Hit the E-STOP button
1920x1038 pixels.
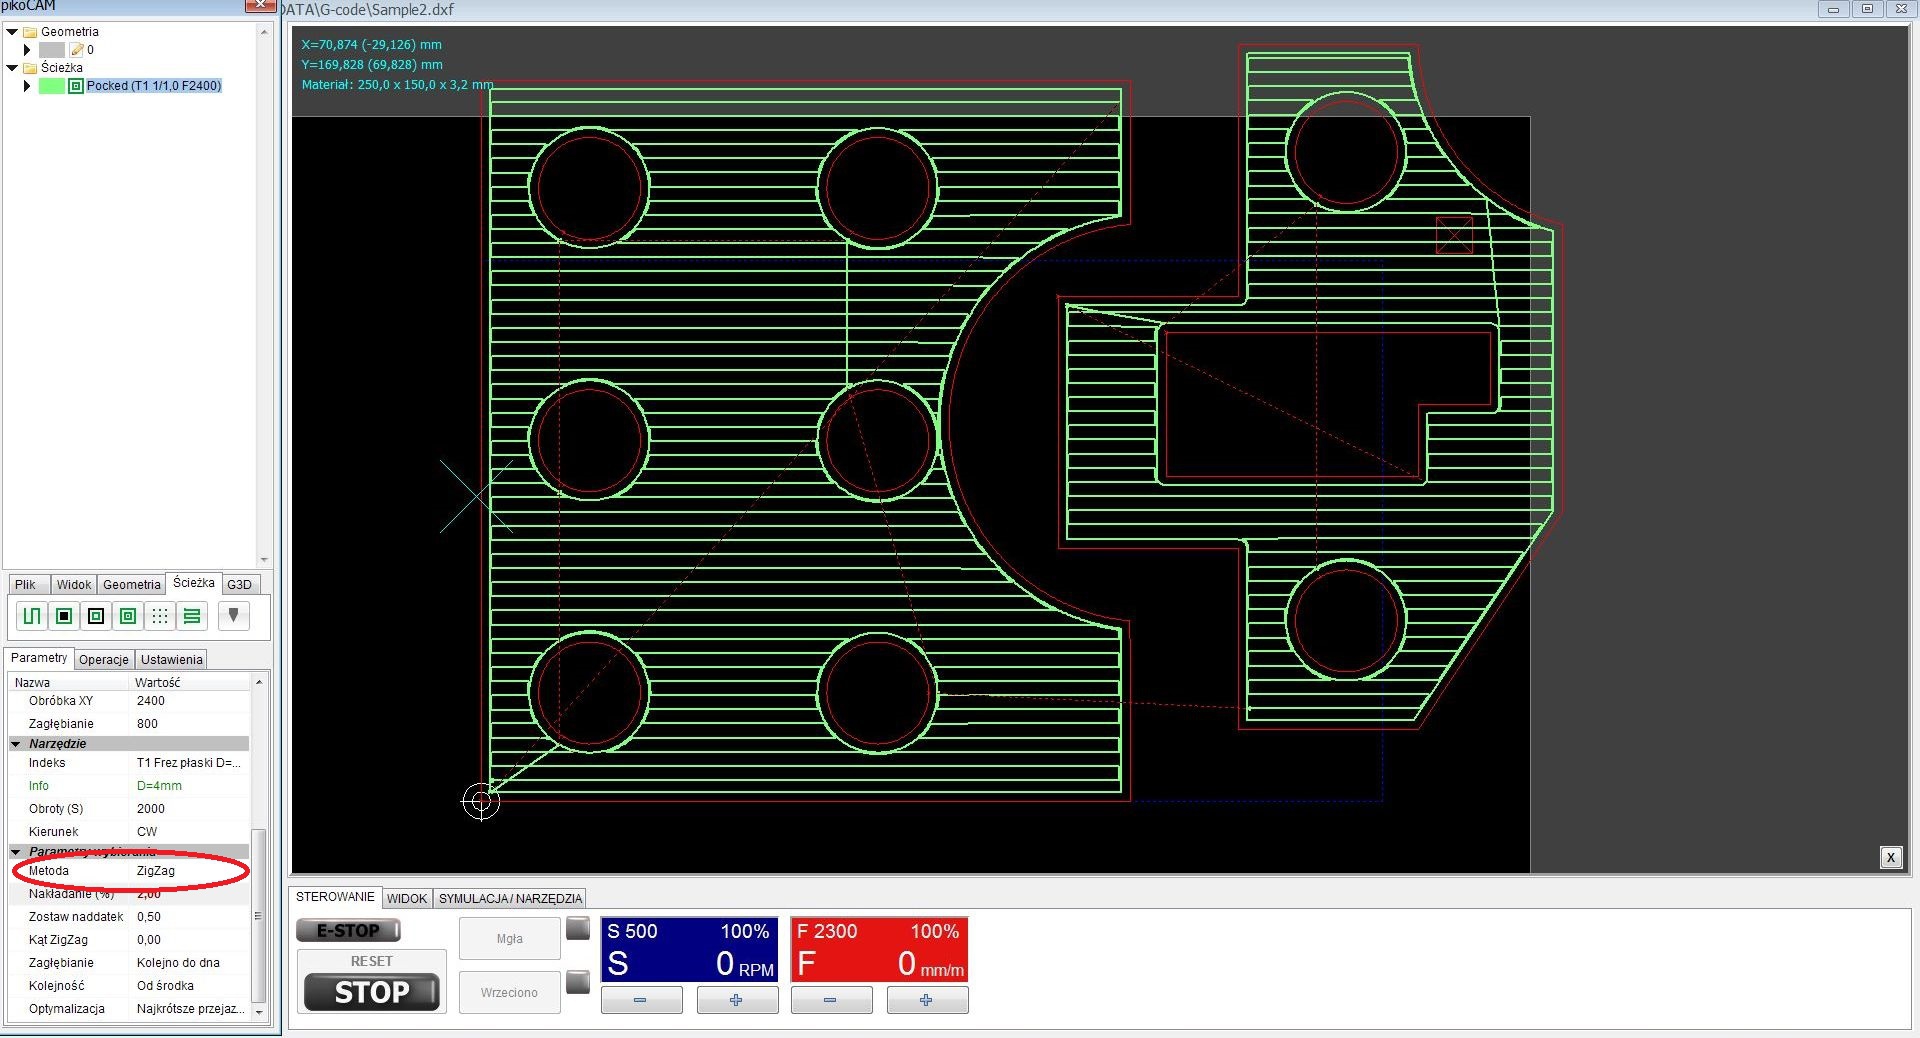[348, 931]
